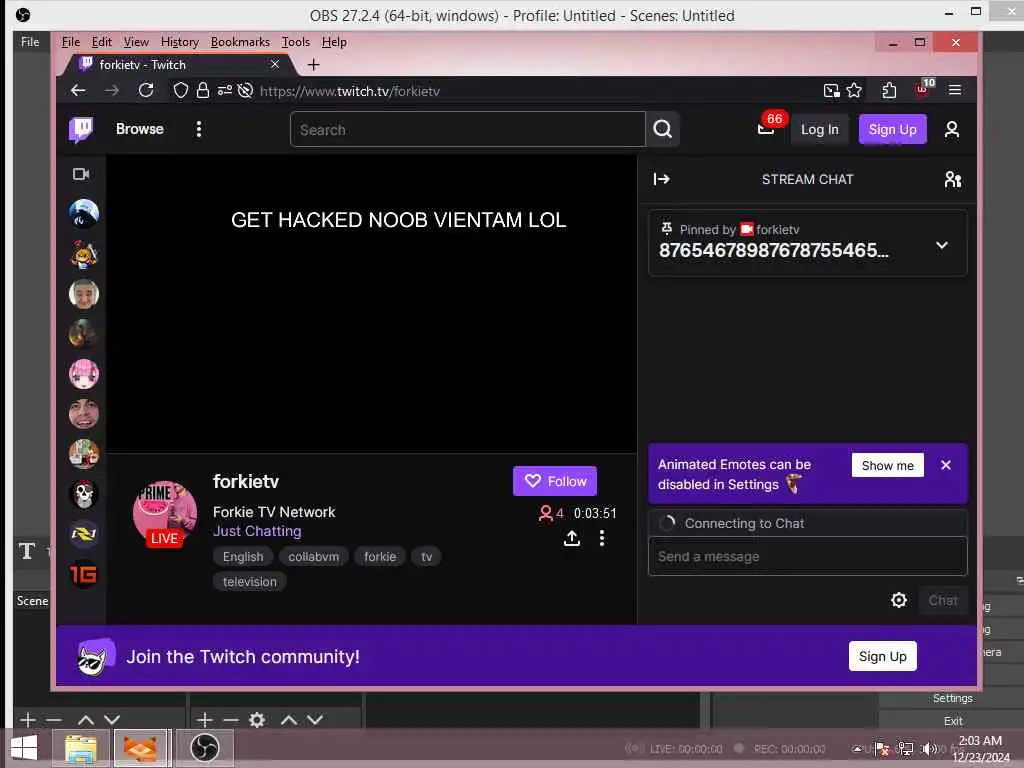Share the forkietv stream
Image resolution: width=1024 pixels, height=768 pixels.
[x=571, y=537]
